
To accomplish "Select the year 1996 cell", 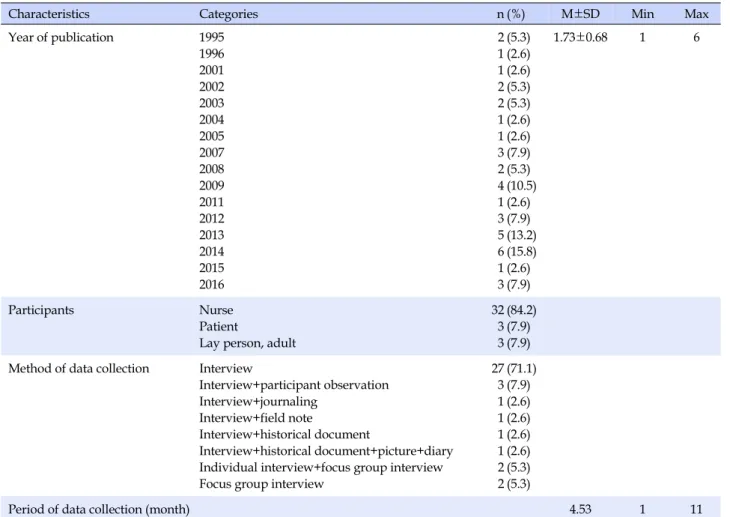I will tap(211, 54).
